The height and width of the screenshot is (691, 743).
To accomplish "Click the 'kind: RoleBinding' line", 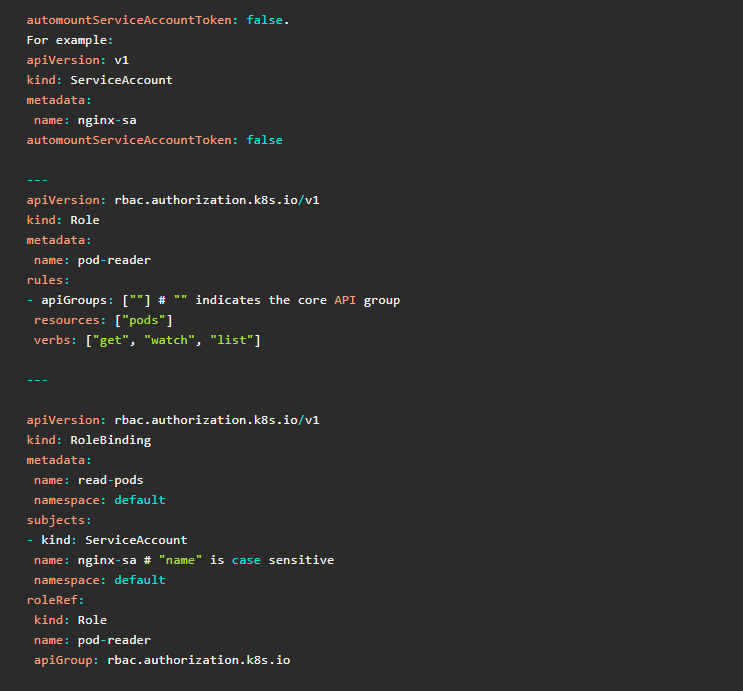I will (x=89, y=440).
